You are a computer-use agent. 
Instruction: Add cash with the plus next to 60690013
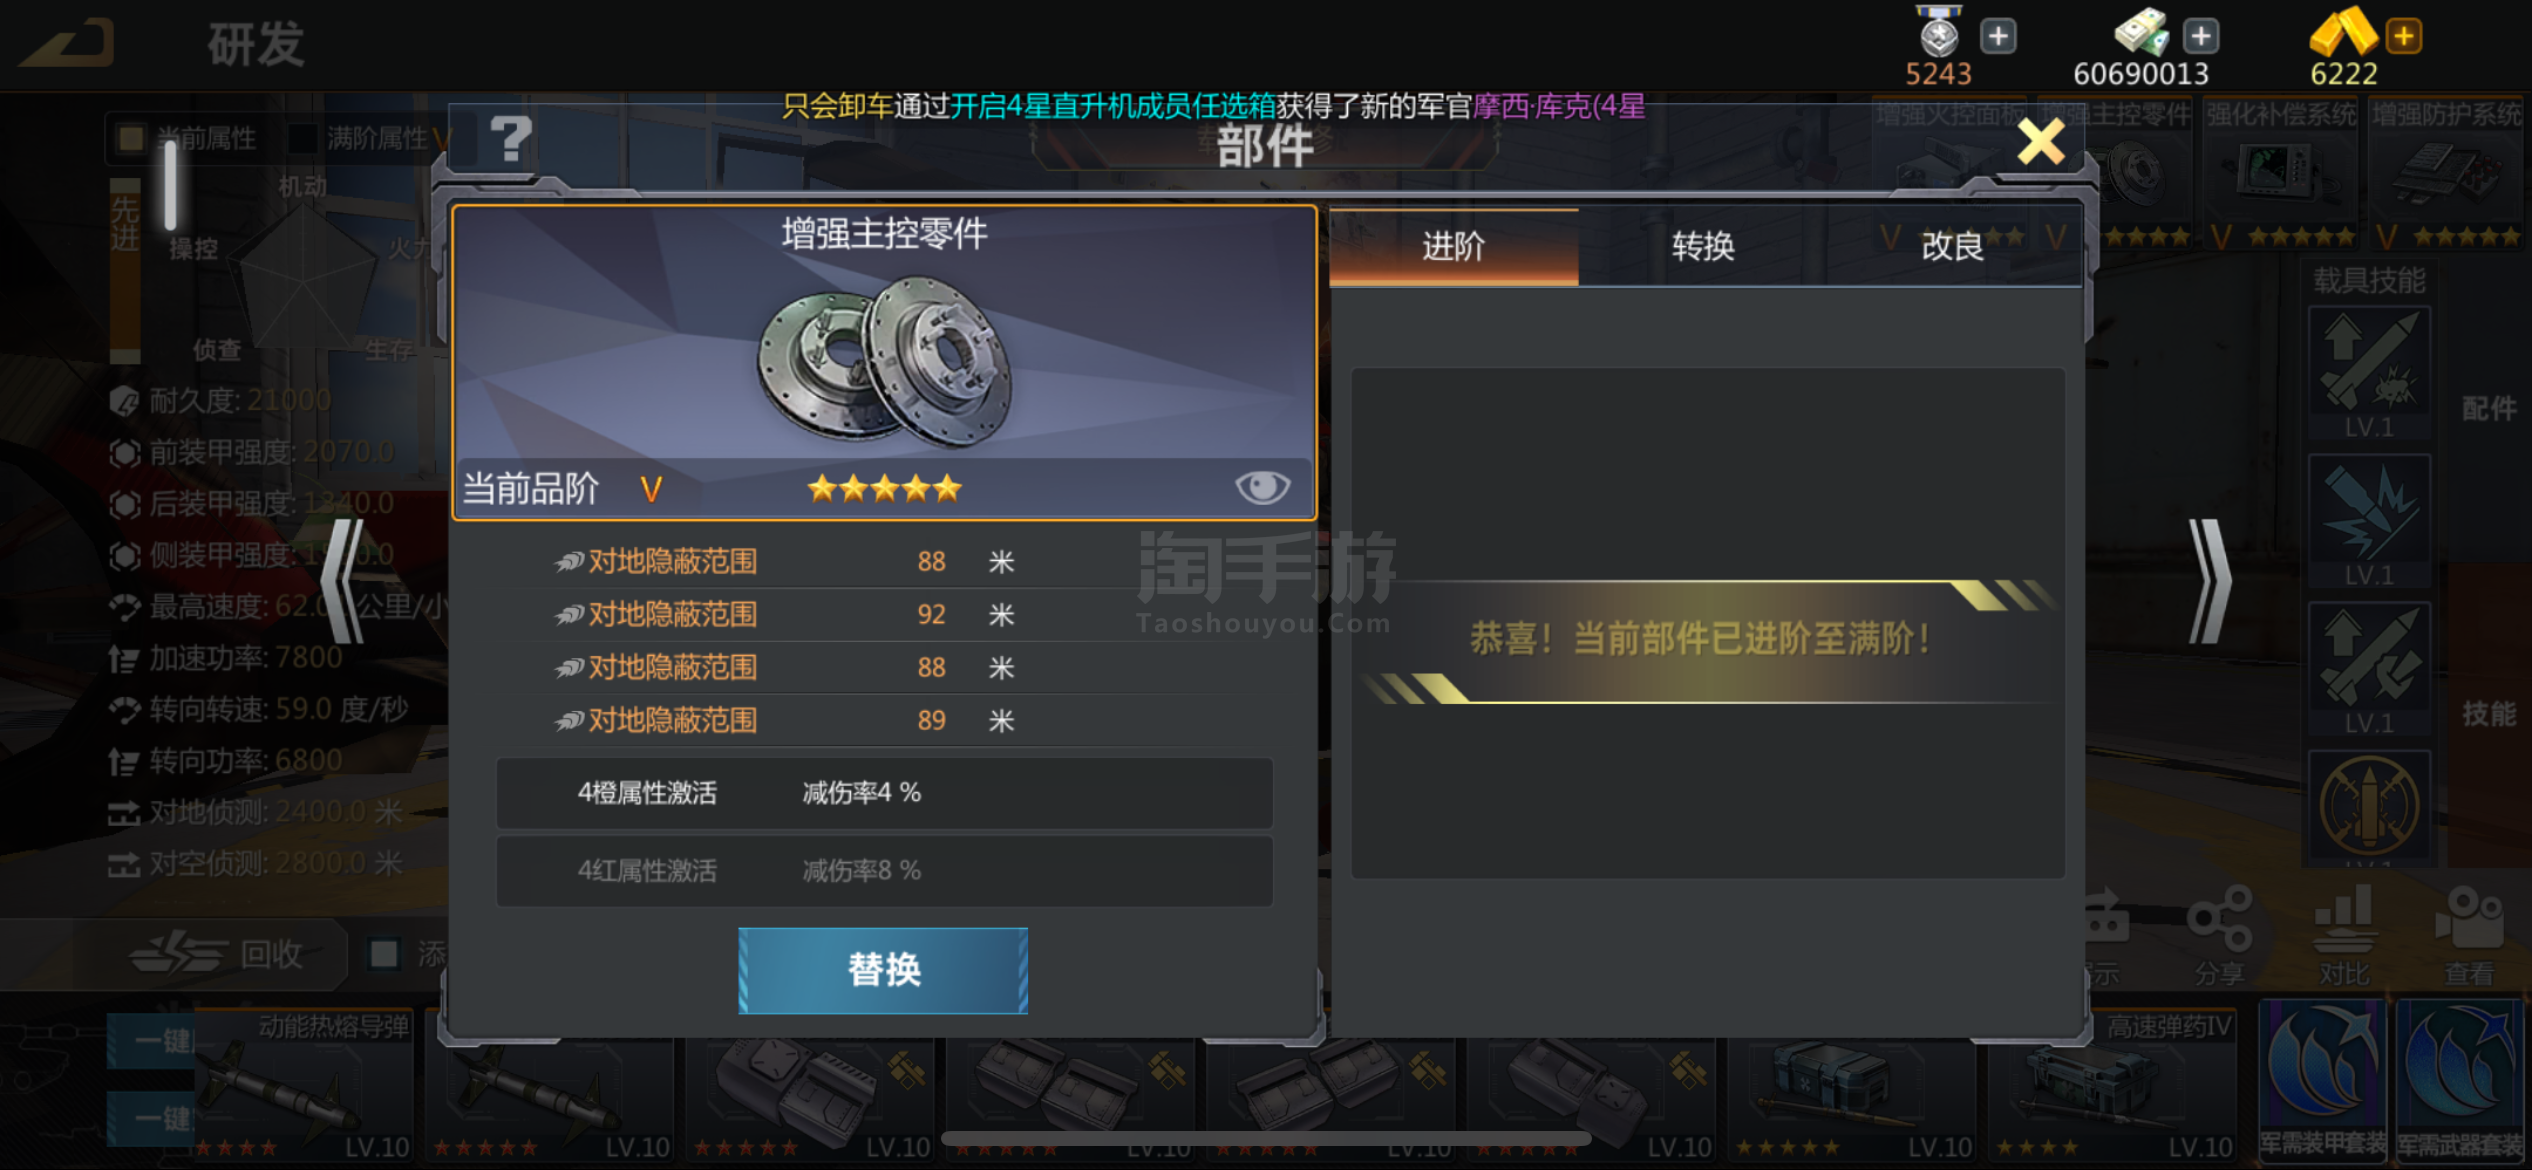[x=2201, y=37]
